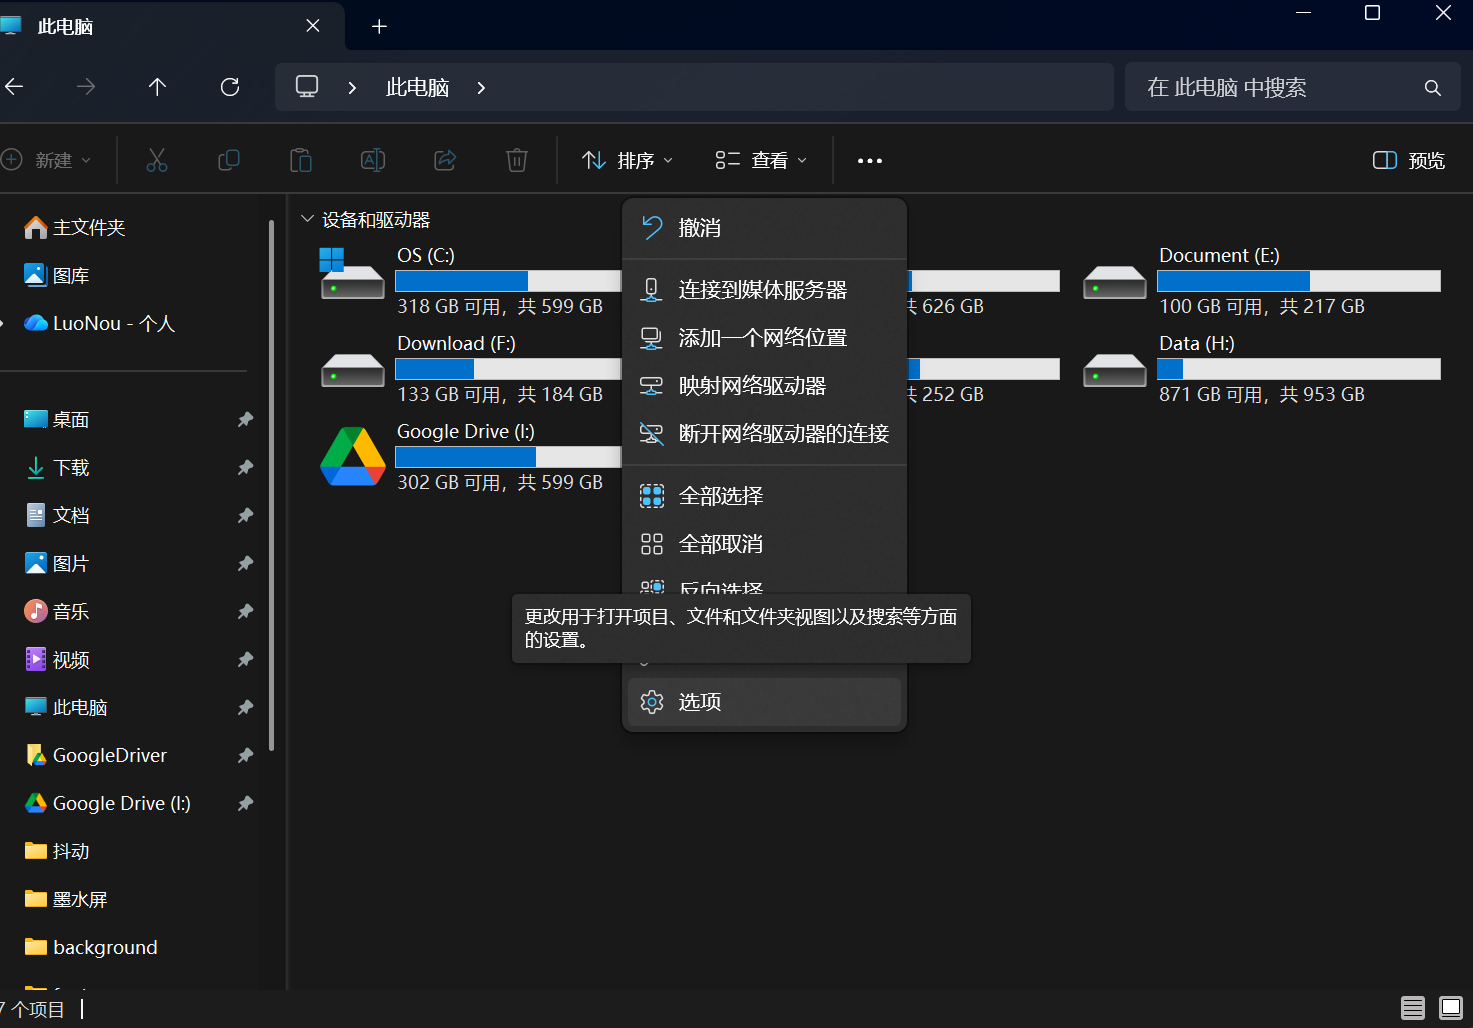Click the search magnifier icon
This screenshot has width=1473, height=1028.
(x=1432, y=88)
